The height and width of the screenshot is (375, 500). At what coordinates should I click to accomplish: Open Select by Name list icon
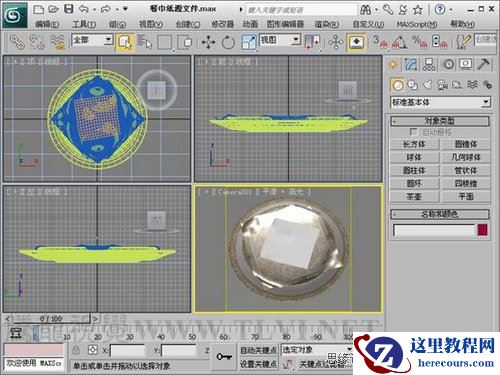[x=145, y=42]
